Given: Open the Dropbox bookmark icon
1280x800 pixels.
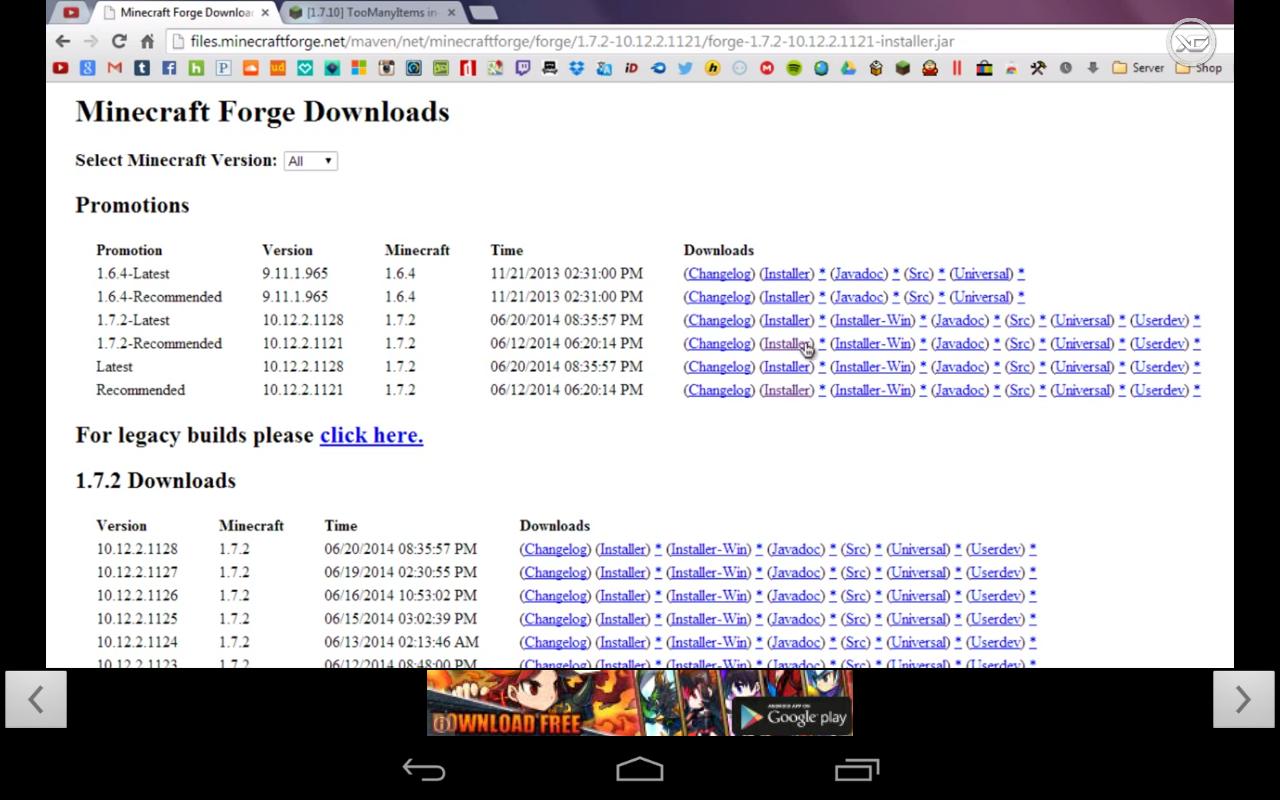Looking at the screenshot, I should pyautogui.click(x=577, y=68).
